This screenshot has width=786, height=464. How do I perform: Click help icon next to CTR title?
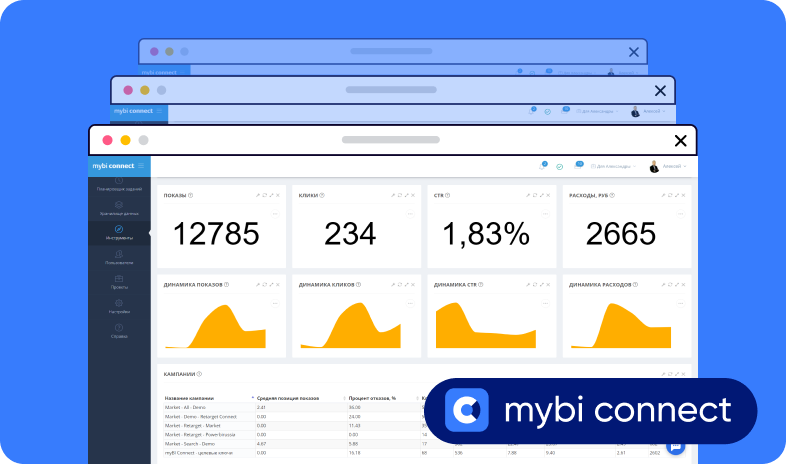tap(448, 195)
